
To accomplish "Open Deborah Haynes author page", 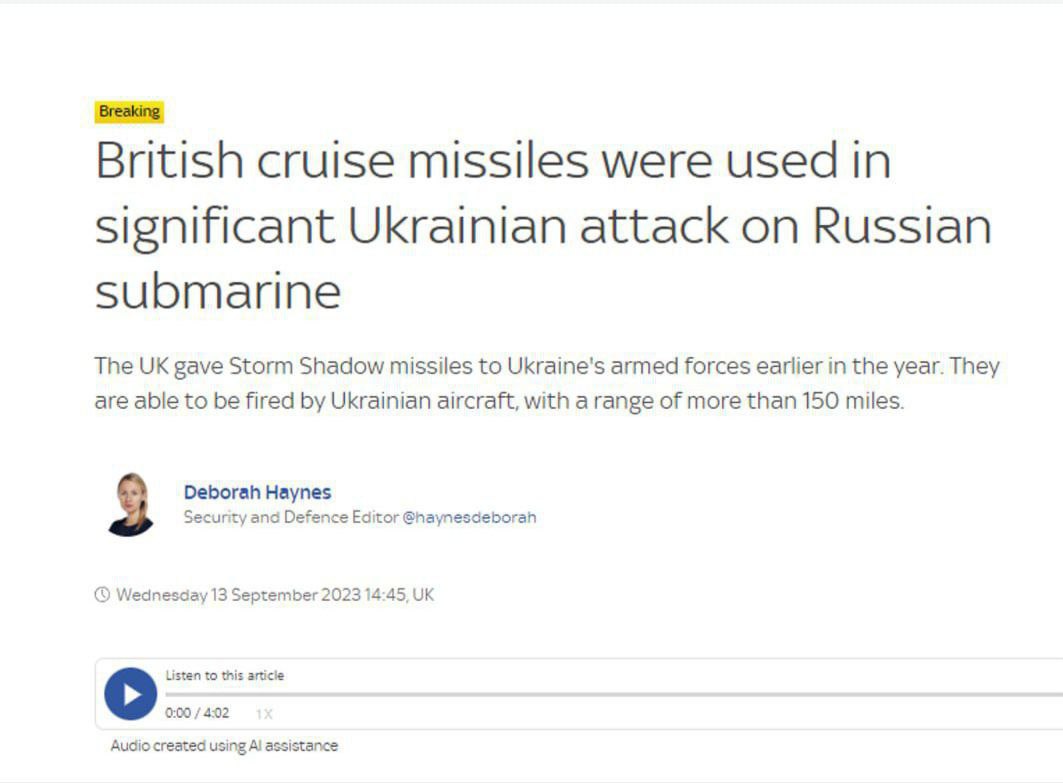I will 257,492.
